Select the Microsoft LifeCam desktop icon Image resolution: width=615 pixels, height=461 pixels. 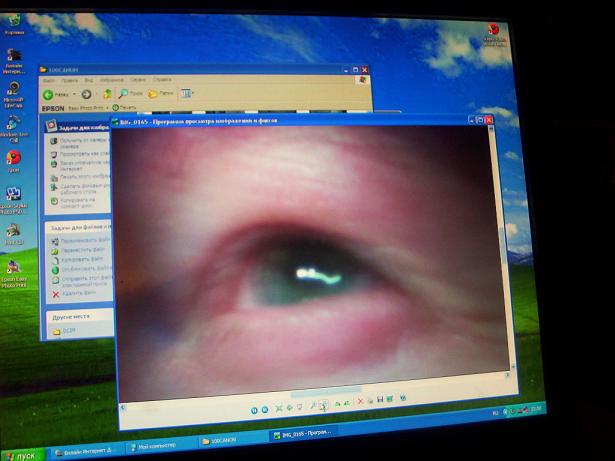pos(13,95)
